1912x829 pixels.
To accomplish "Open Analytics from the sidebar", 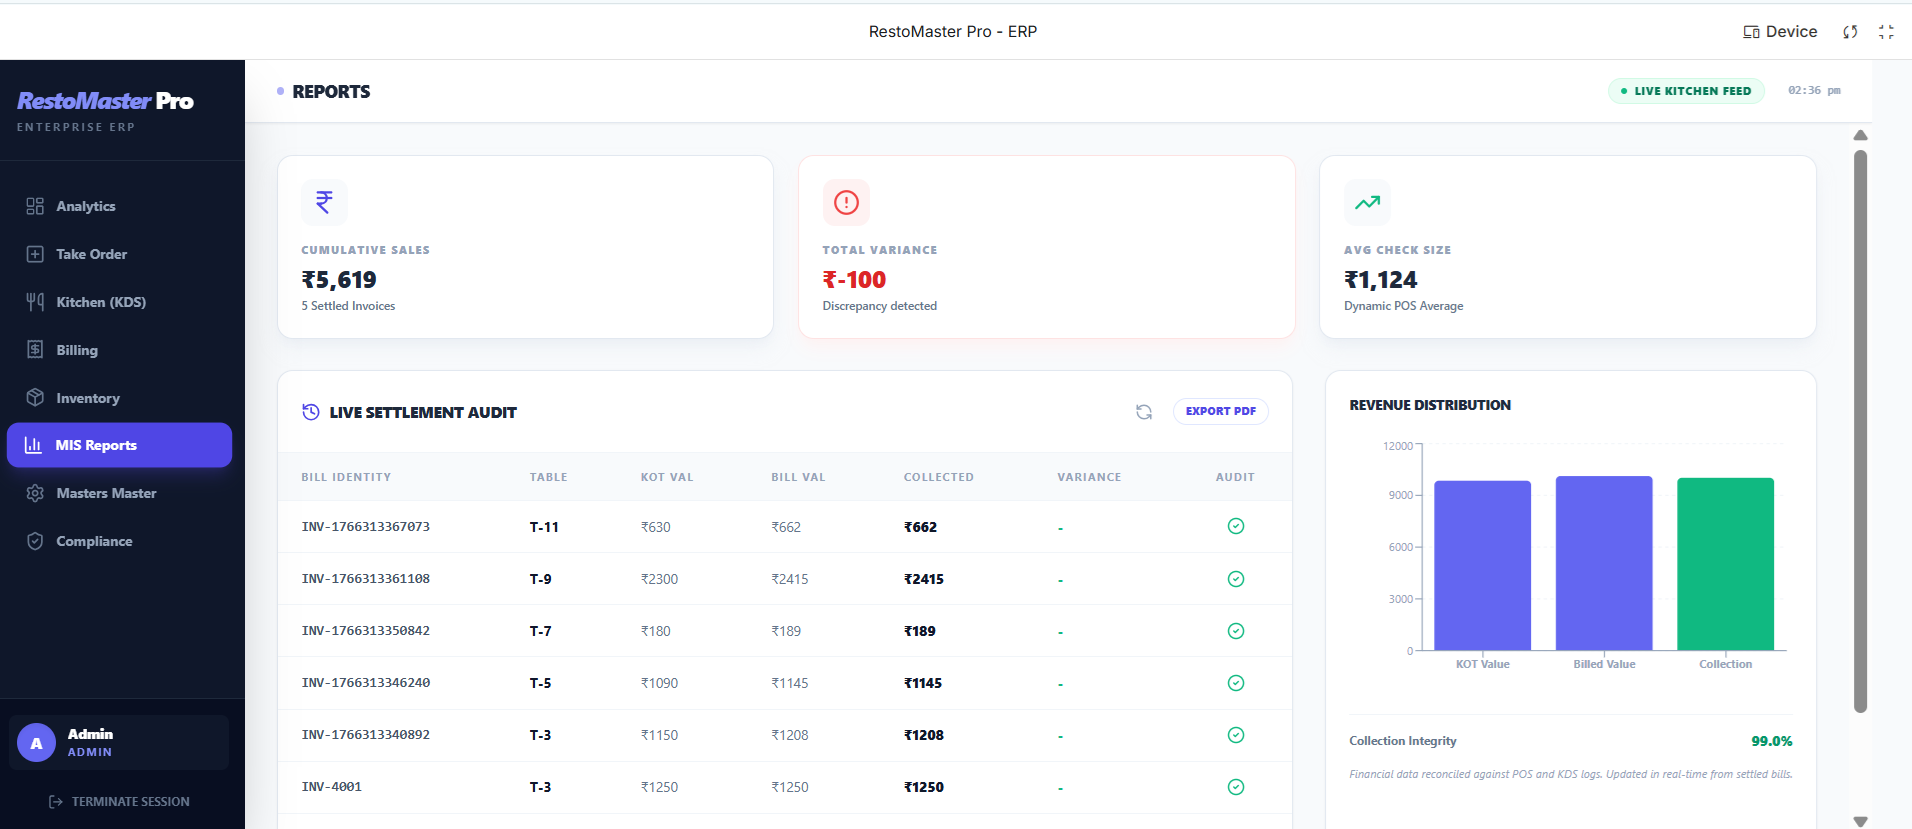I will click(86, 206).
